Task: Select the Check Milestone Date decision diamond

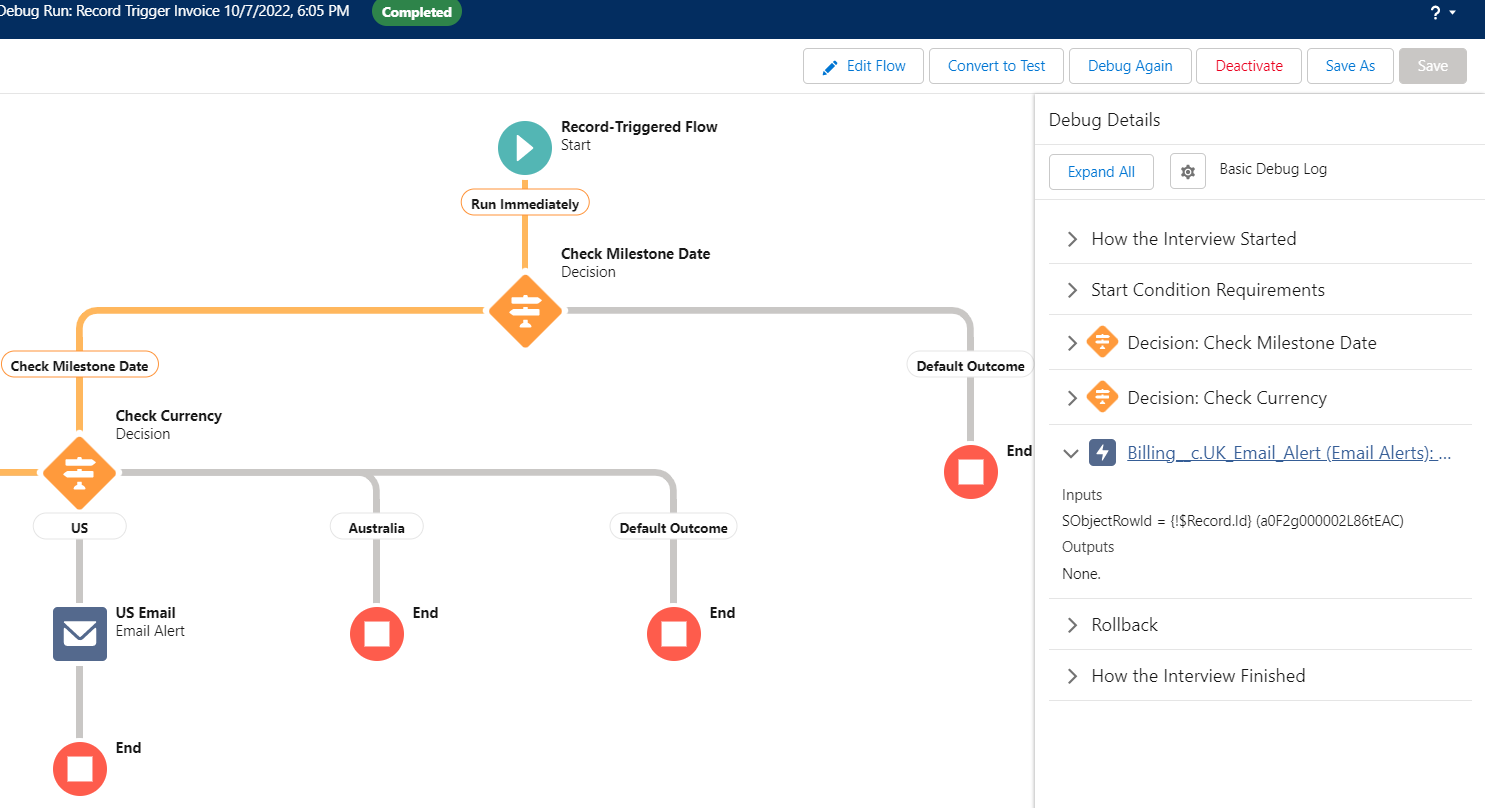Action: pyautogui.click(x=525, y=311)
